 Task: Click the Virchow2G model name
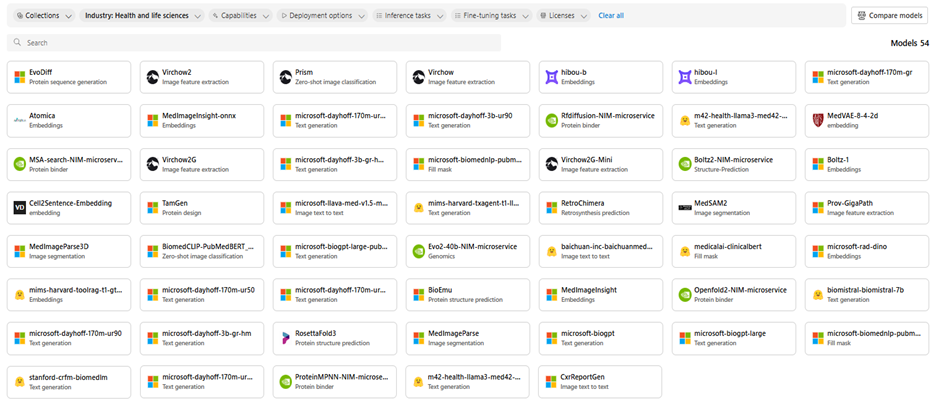[x=178, y=160]
